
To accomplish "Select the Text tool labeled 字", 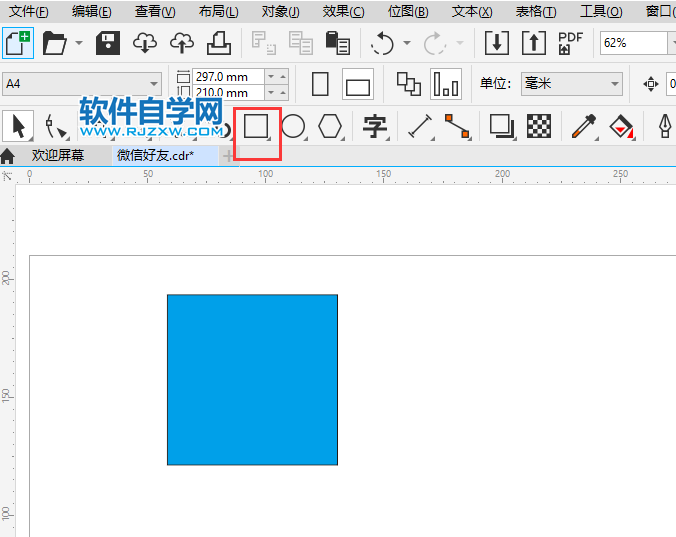I will [375, 127].
